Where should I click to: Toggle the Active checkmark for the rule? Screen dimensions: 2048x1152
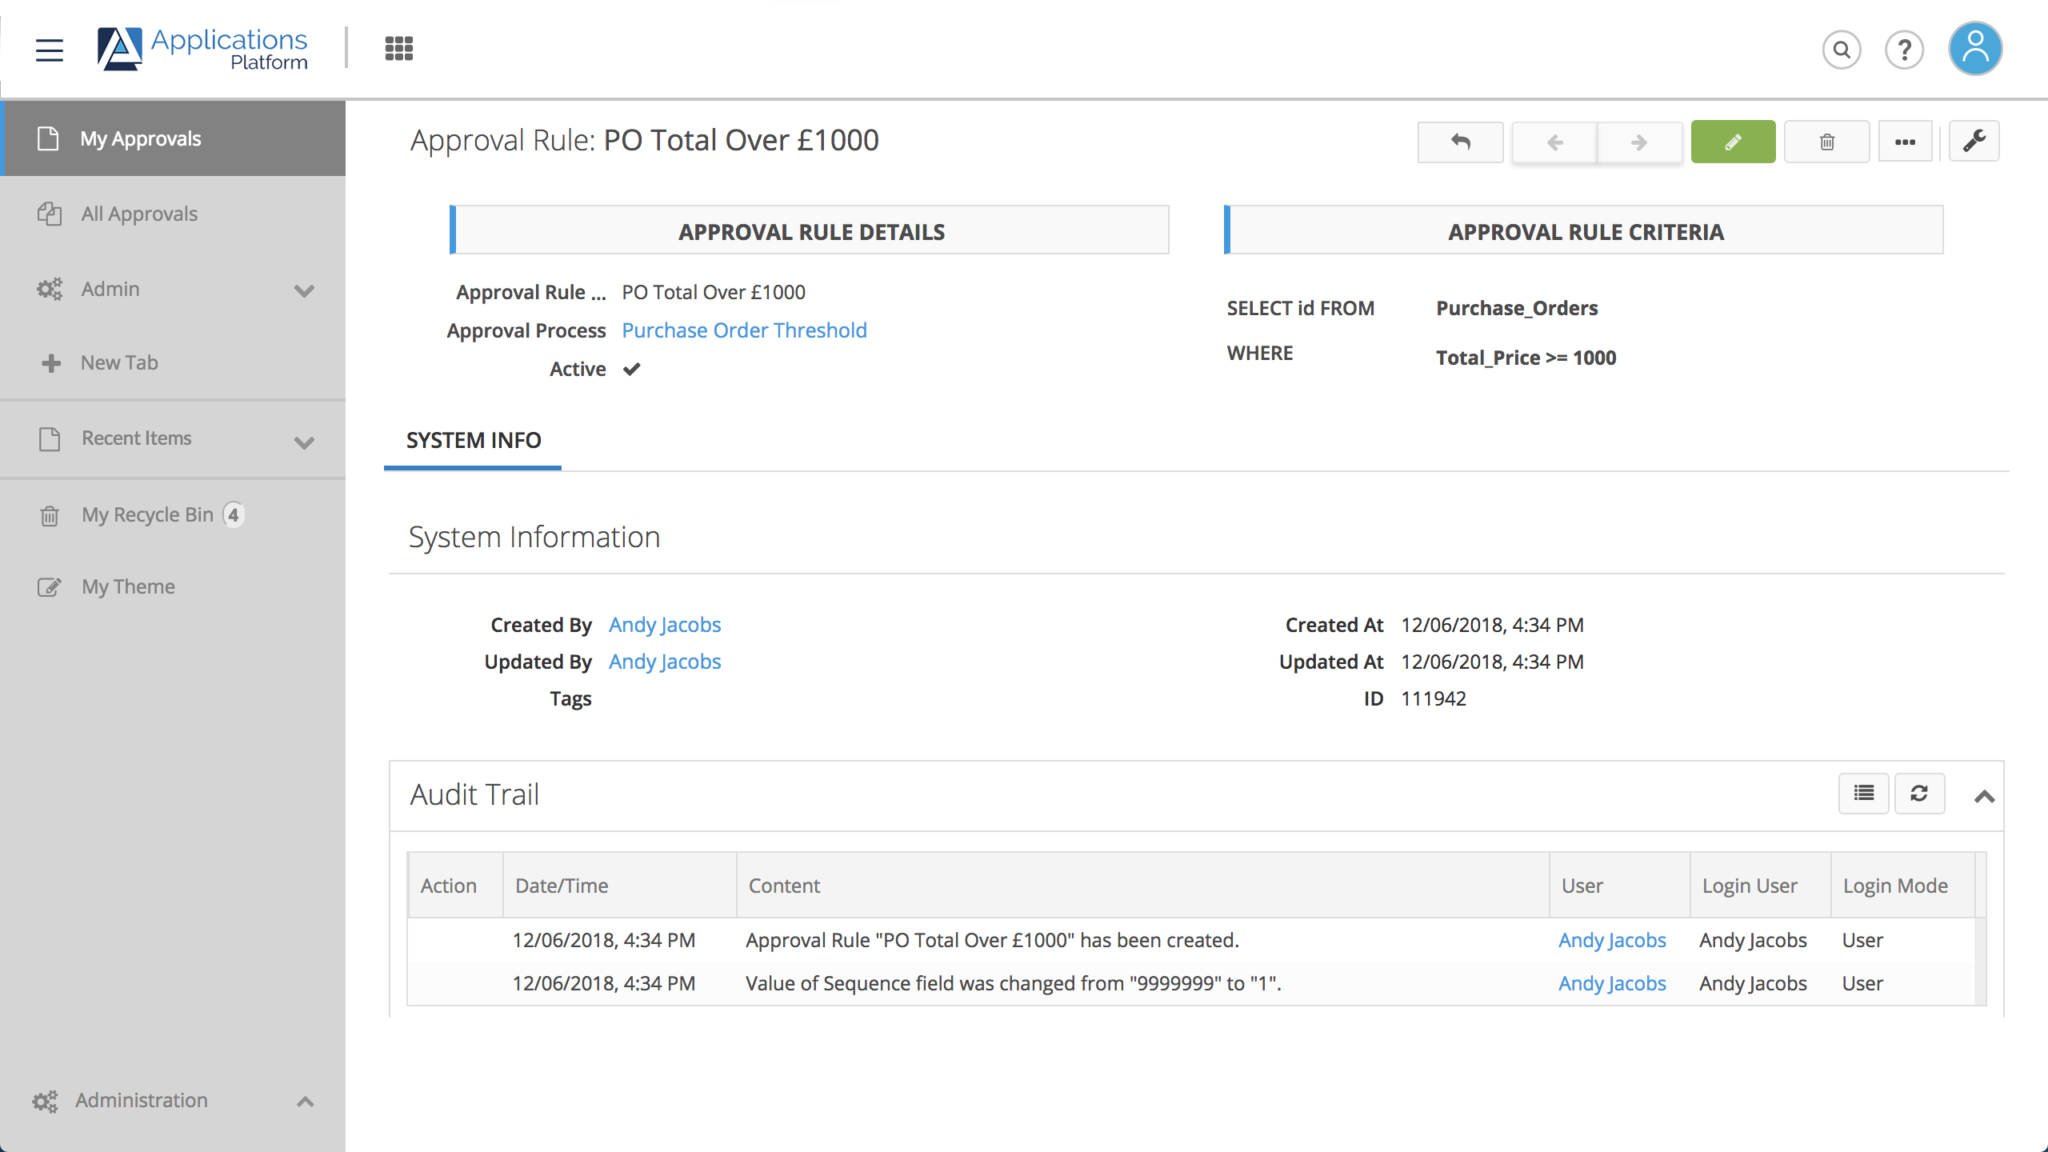[x=631, y=368]
